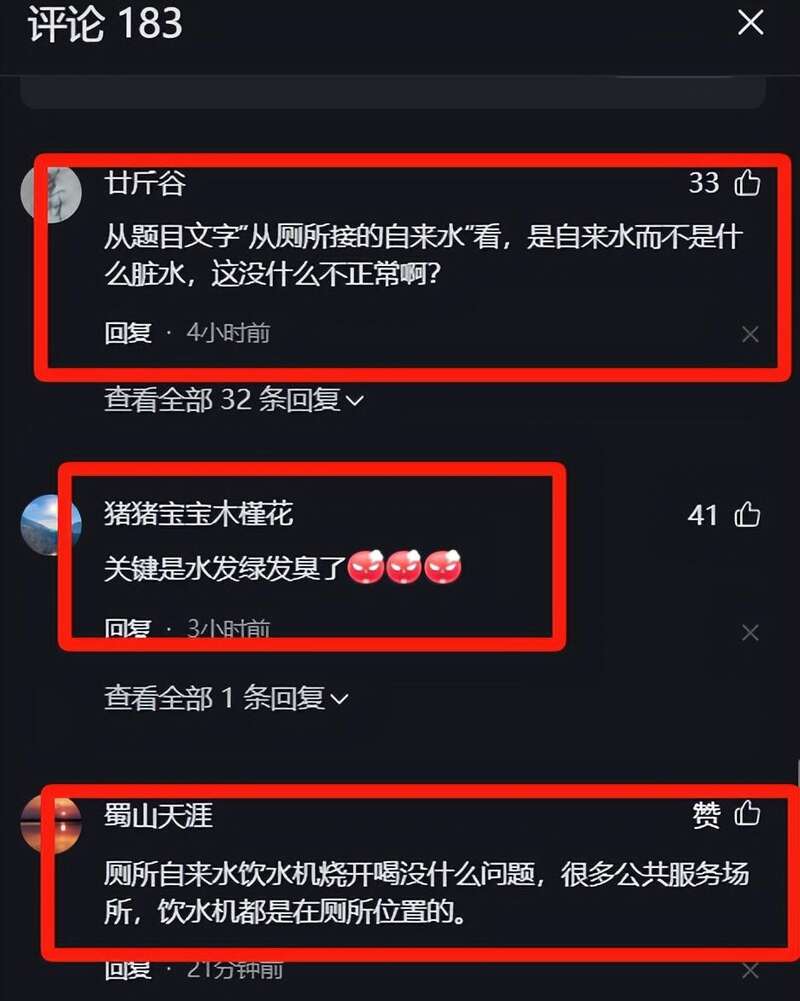Dismiss 廿斤谷's comment with small x
This screenshot has height=1001, width=800.
(750, 334)
